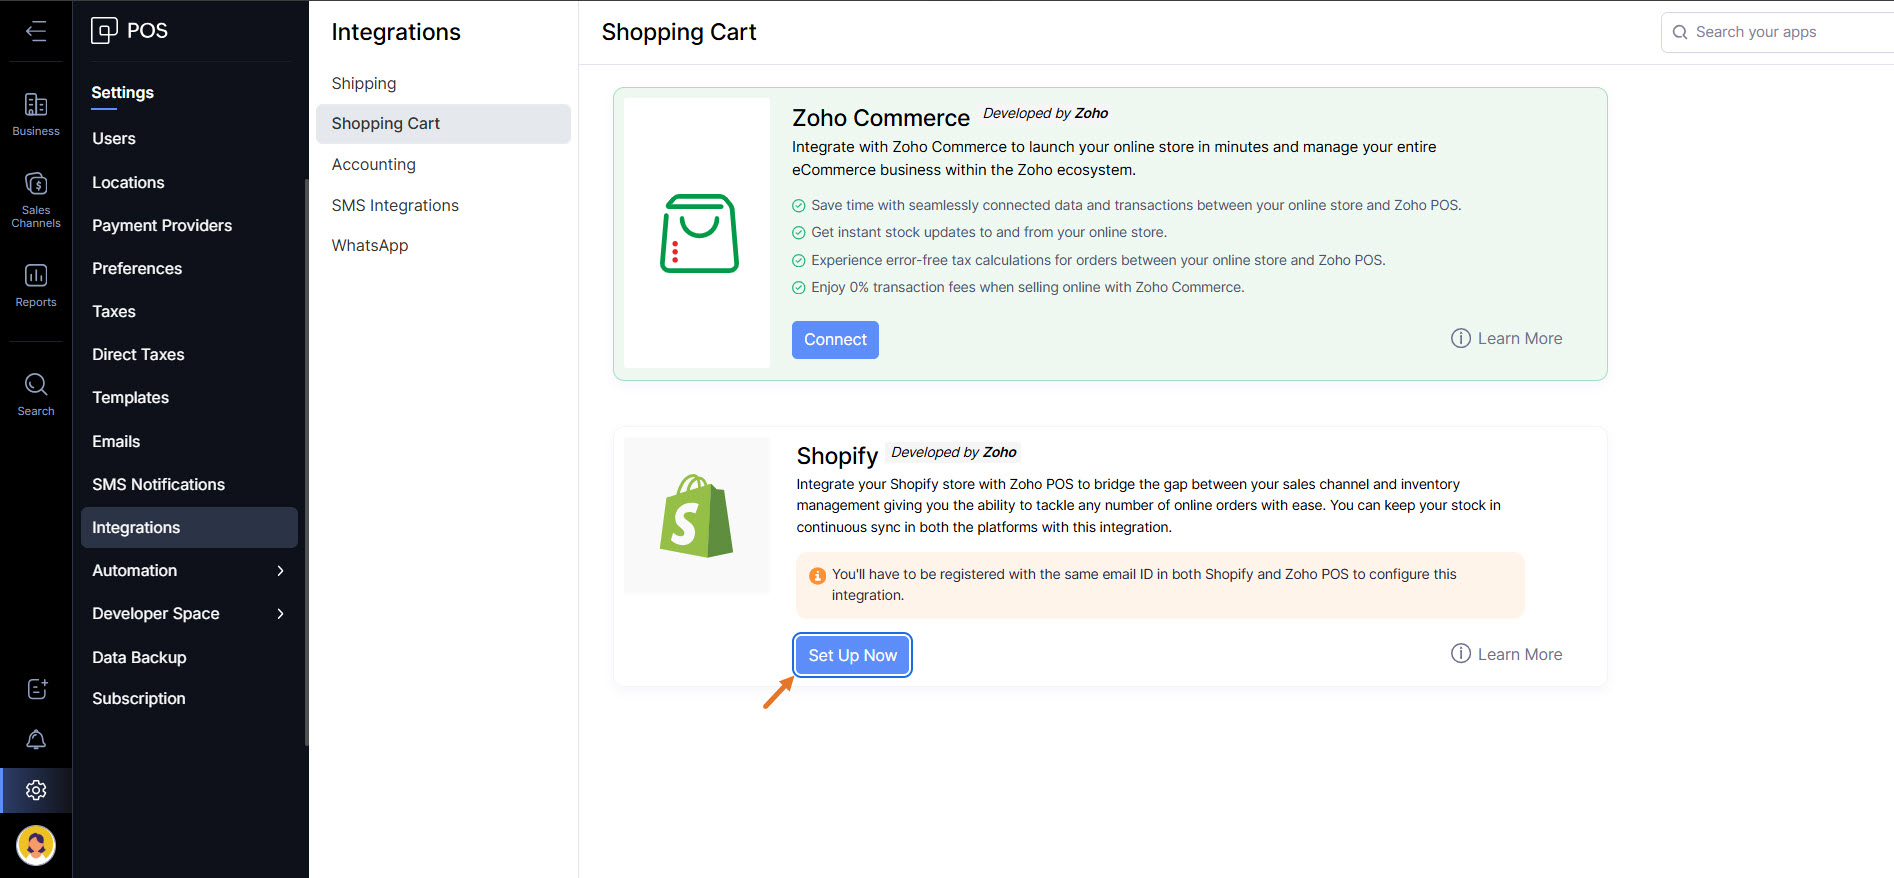Screen dimensions: 1894x878
Task: Open Payment Providers settings
Action: tap(162, 225)
